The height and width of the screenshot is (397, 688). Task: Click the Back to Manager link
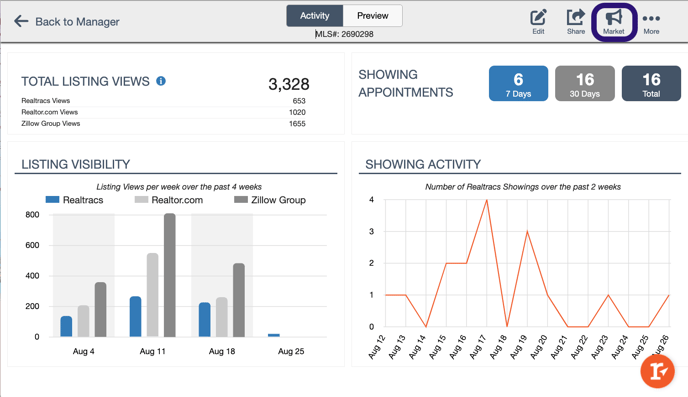click(77, 21)
